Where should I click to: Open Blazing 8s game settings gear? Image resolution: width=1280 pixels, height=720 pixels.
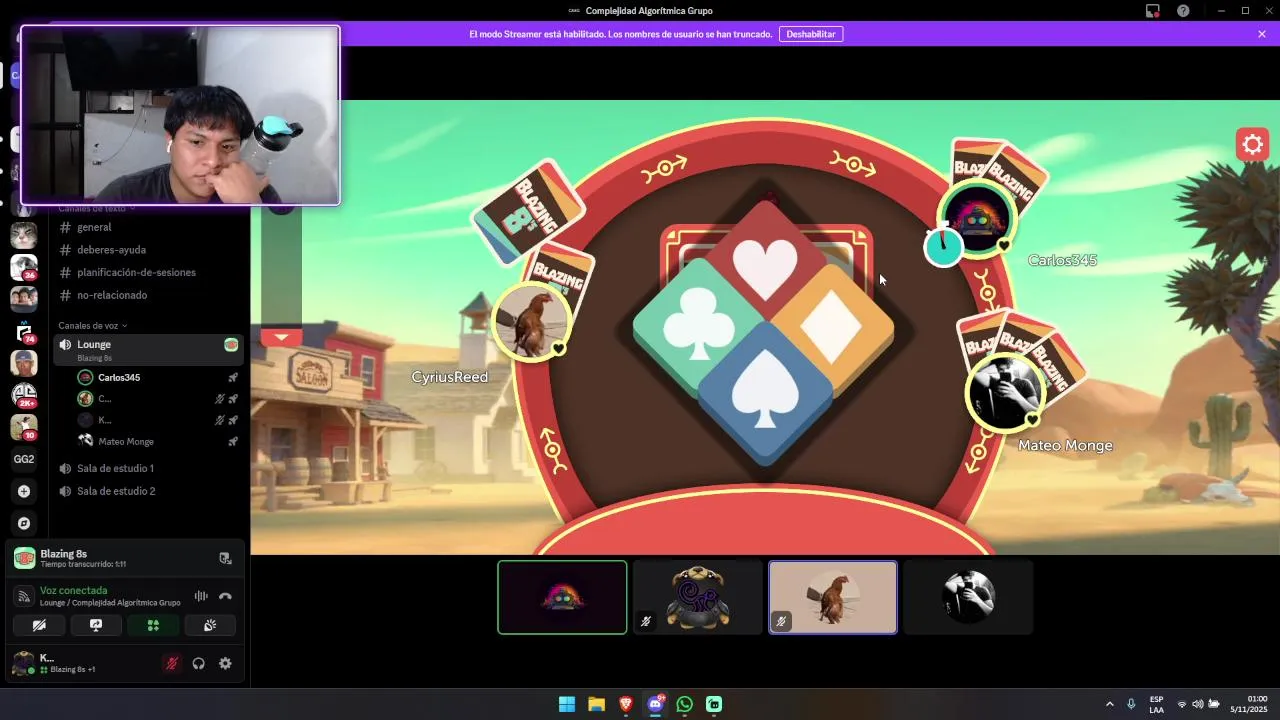pyautogui.click(x=1252, y=144)
